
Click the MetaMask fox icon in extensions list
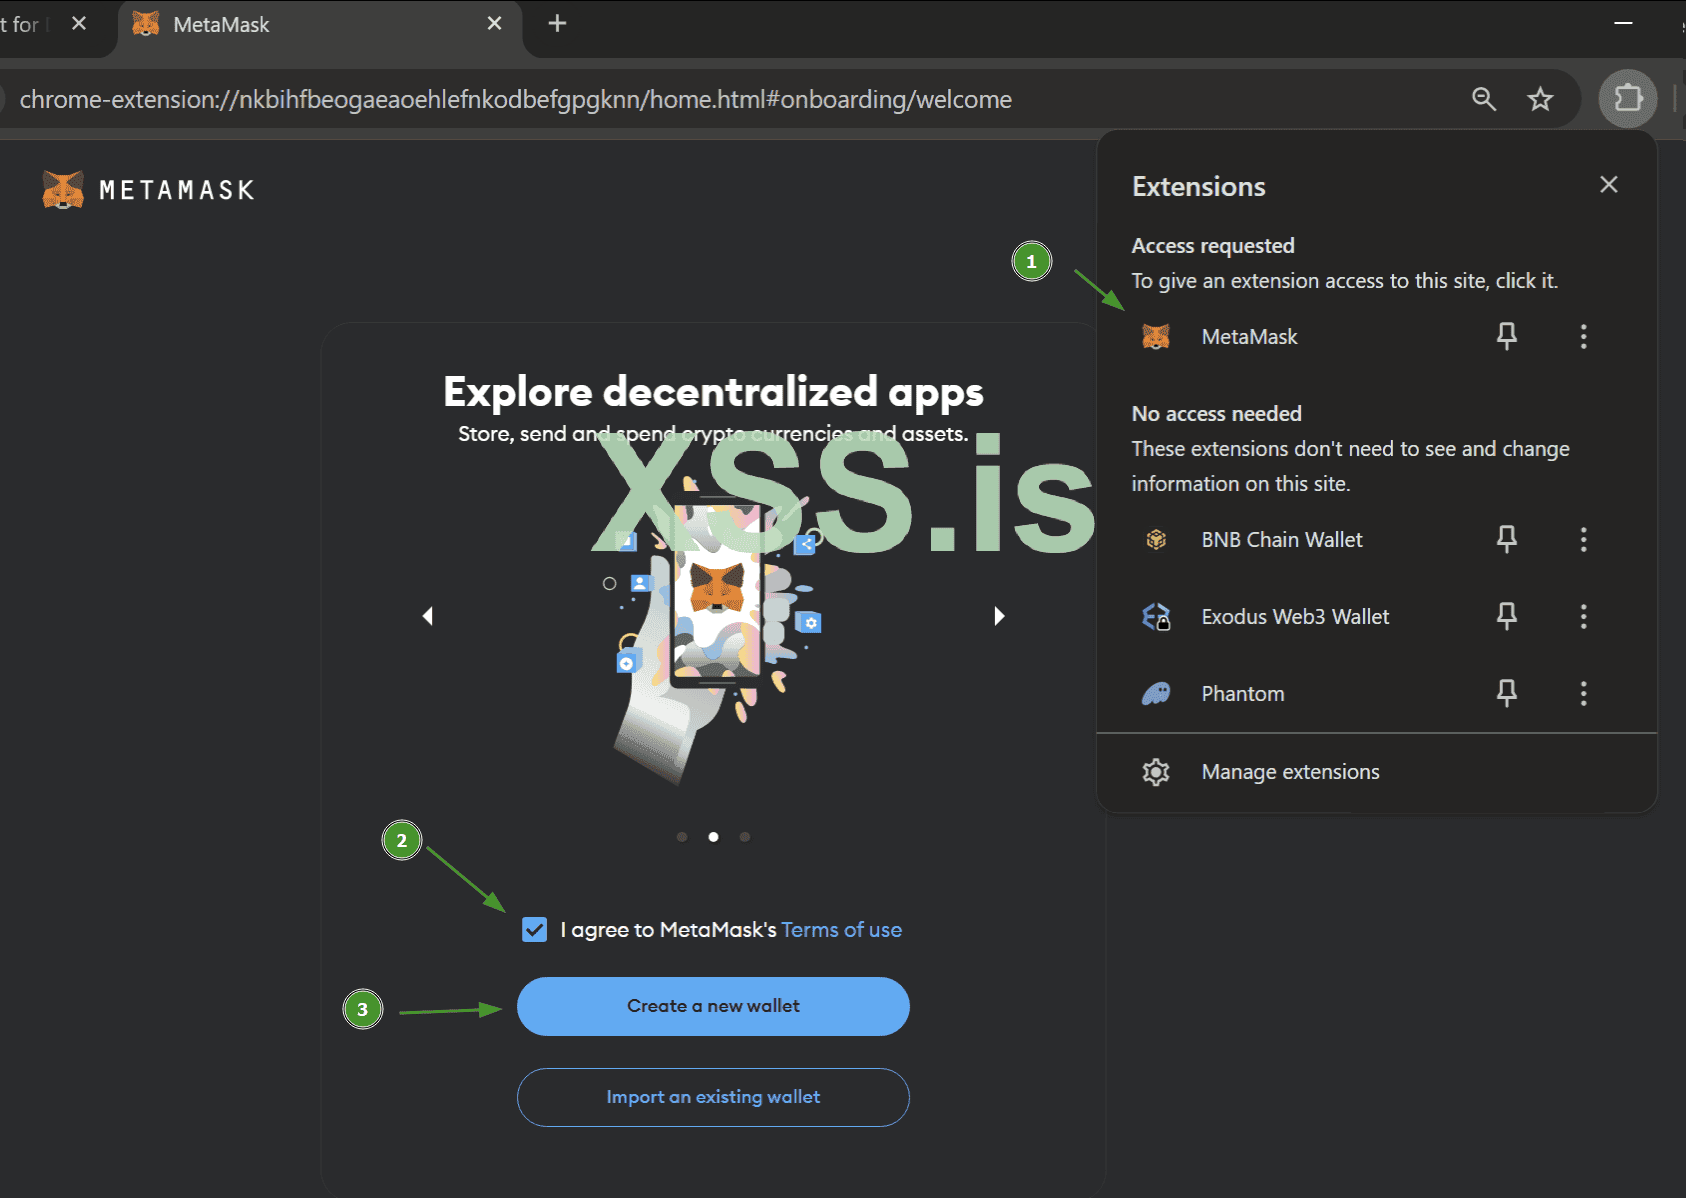pos(1156,337)
